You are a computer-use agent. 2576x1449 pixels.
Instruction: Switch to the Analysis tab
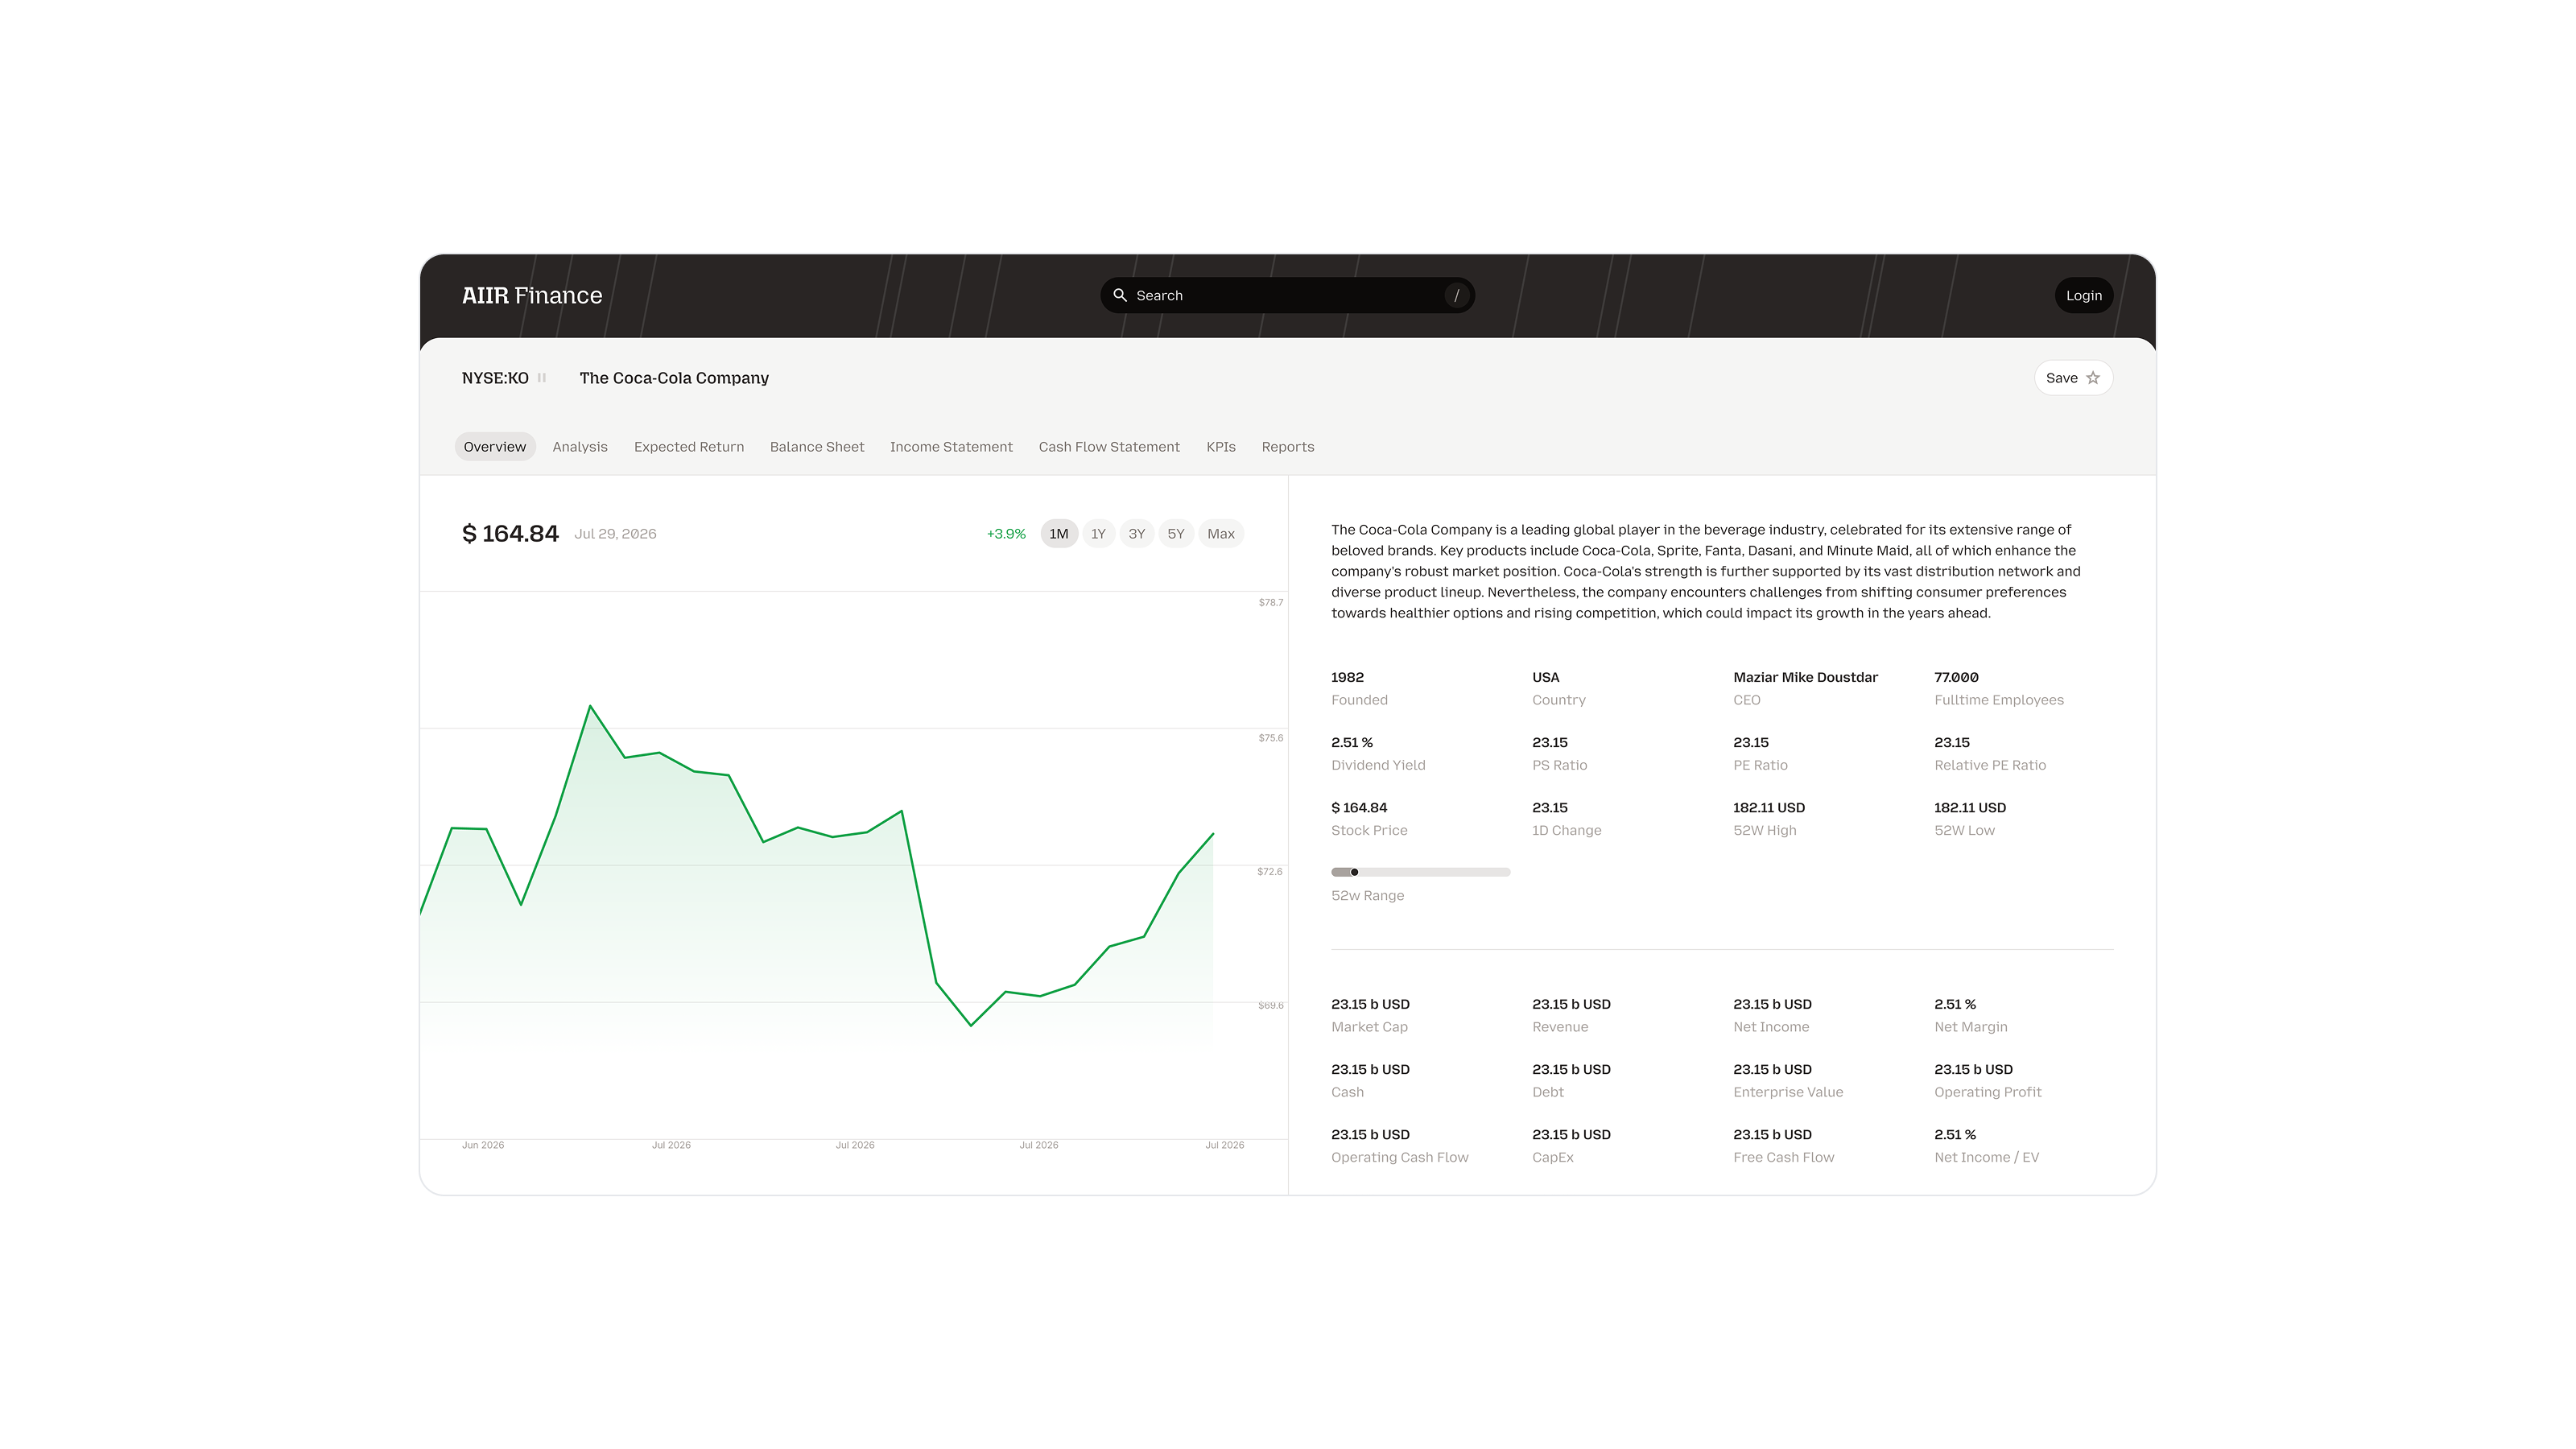580,447
